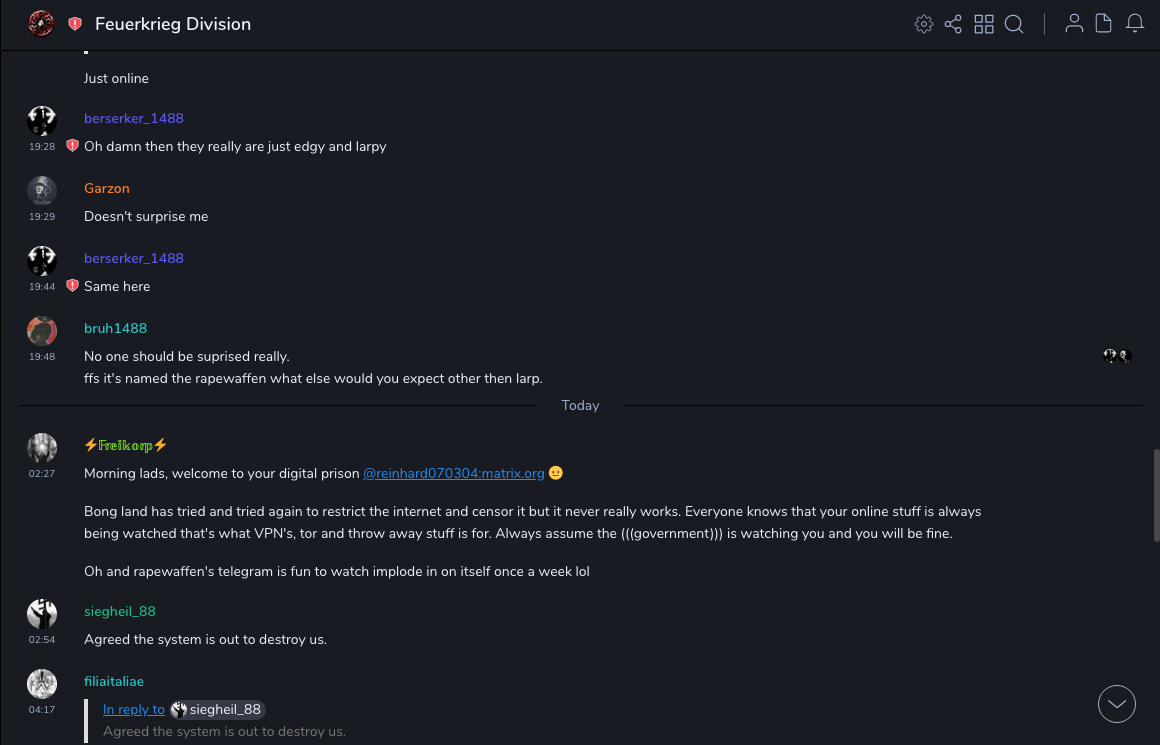Click warning shield next to "Same here"
This screenshot has width=1160, height=745.
[x=72, y=286]
